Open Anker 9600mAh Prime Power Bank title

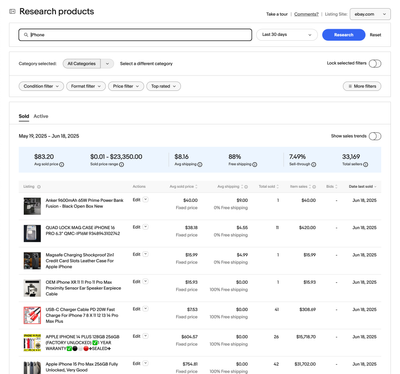point(84,203)
